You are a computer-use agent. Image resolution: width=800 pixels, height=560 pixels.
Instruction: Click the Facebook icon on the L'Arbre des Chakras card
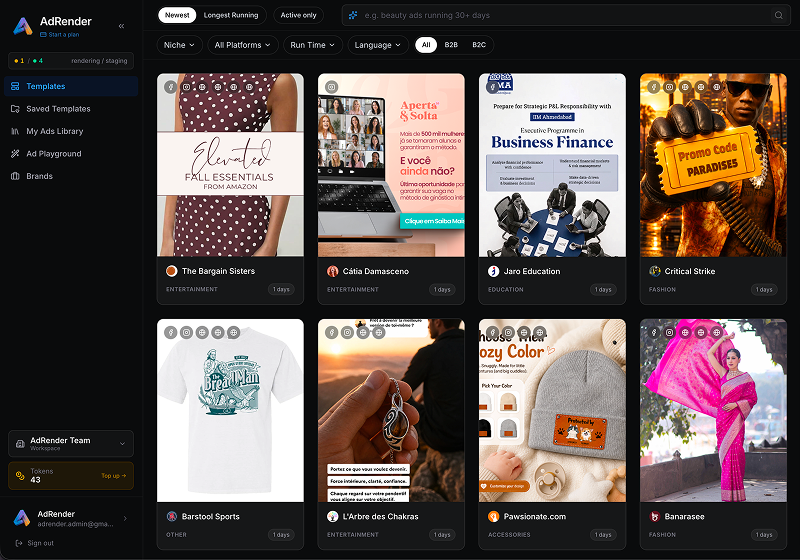(332, 333)
